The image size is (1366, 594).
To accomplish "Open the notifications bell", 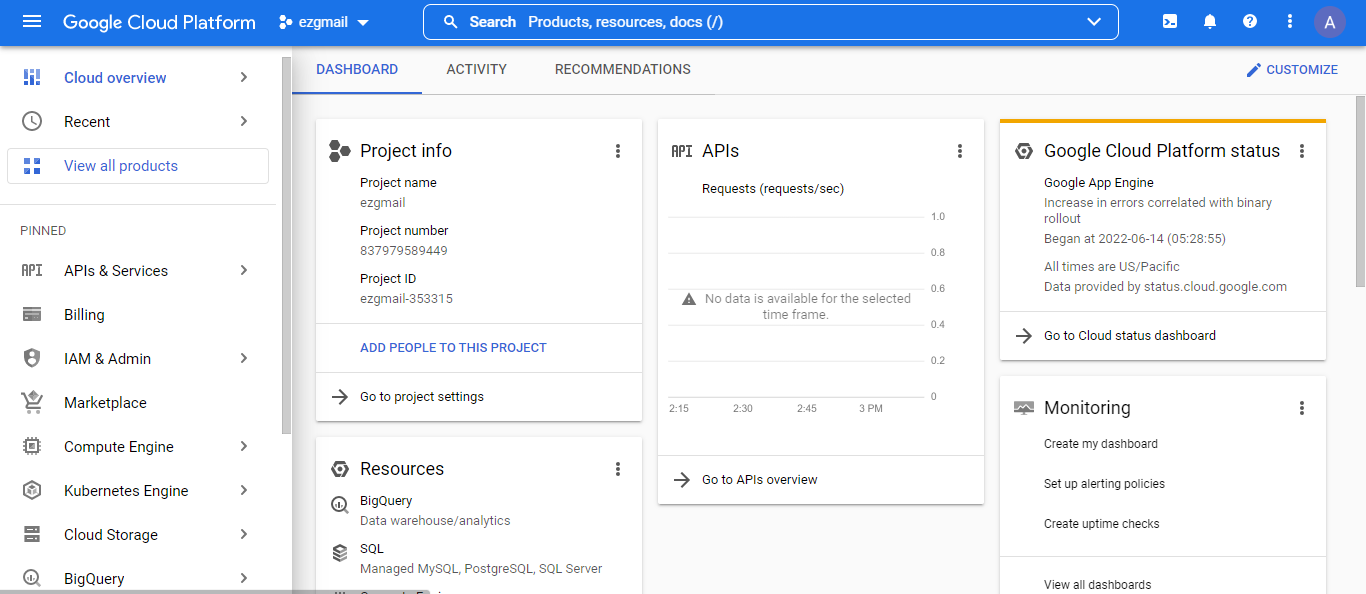I will (x=1210, y=21).
